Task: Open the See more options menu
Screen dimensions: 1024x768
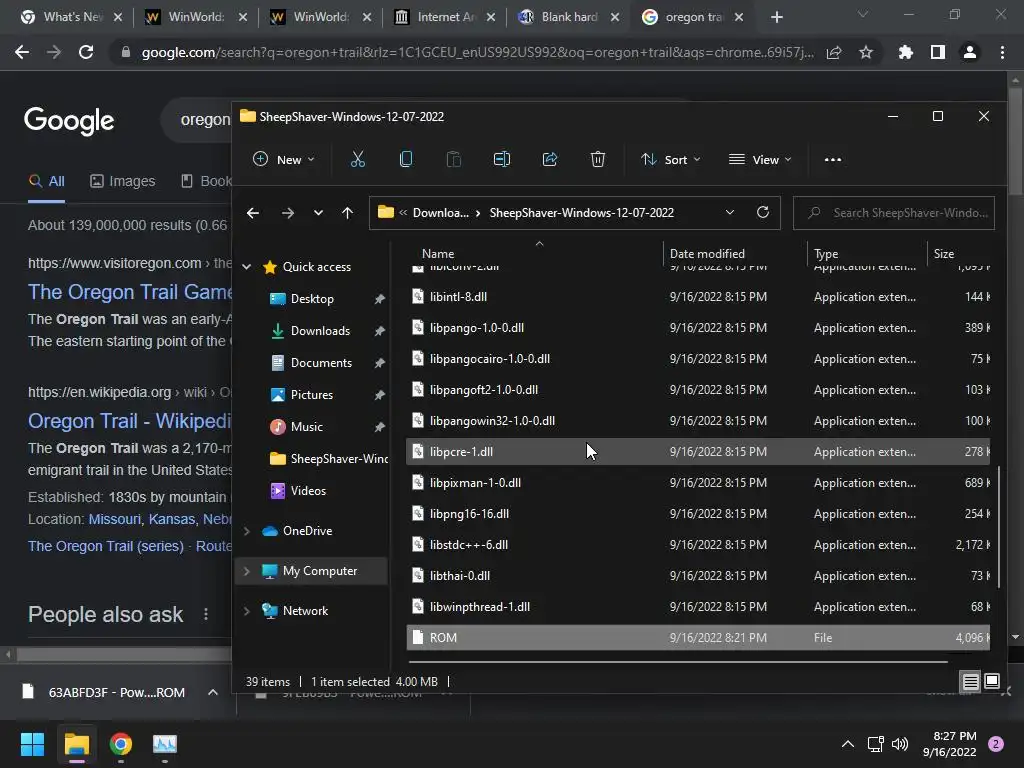Action: point(832,159)
